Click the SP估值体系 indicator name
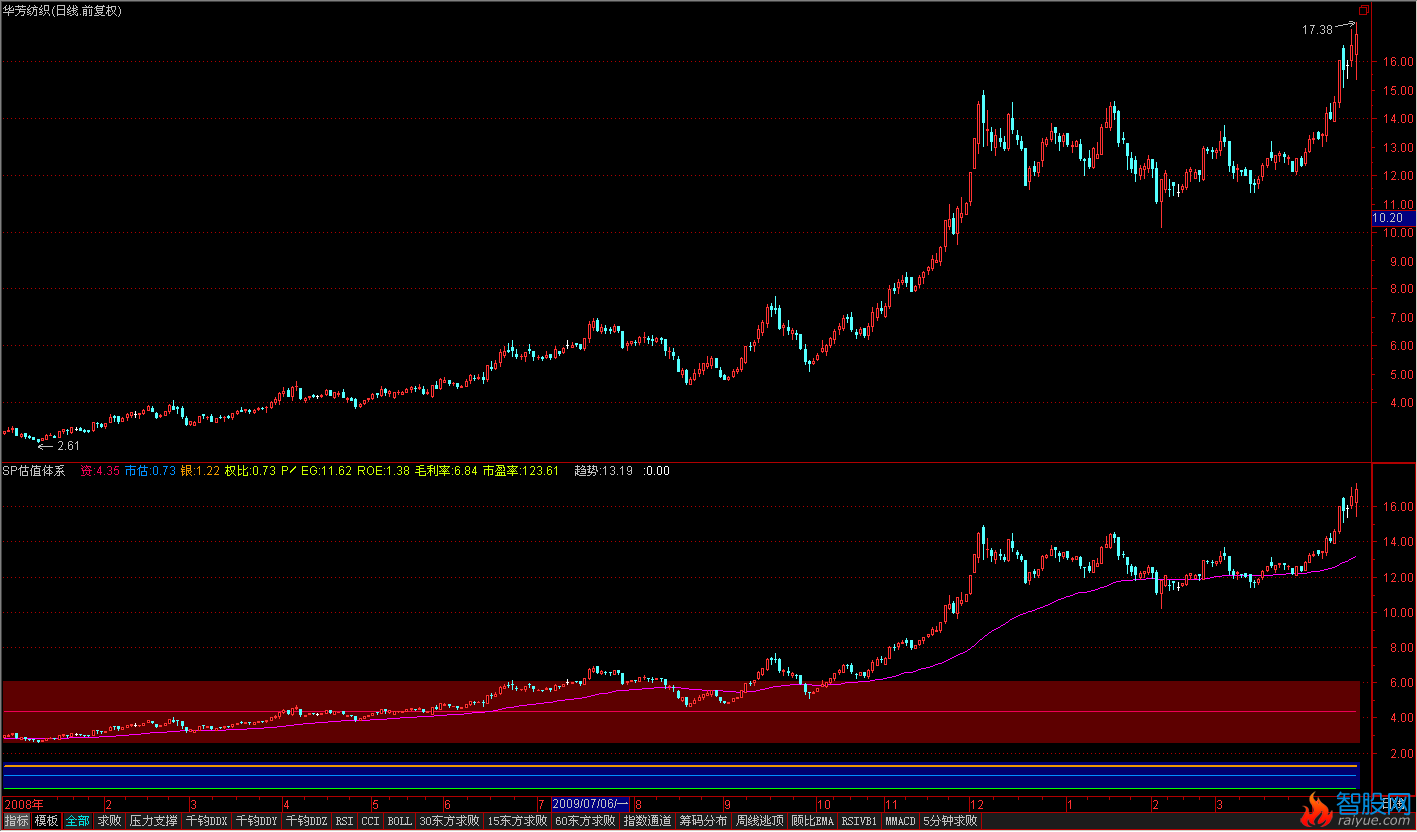Screen dimensions: 1417x832 (x=33, y=470)
